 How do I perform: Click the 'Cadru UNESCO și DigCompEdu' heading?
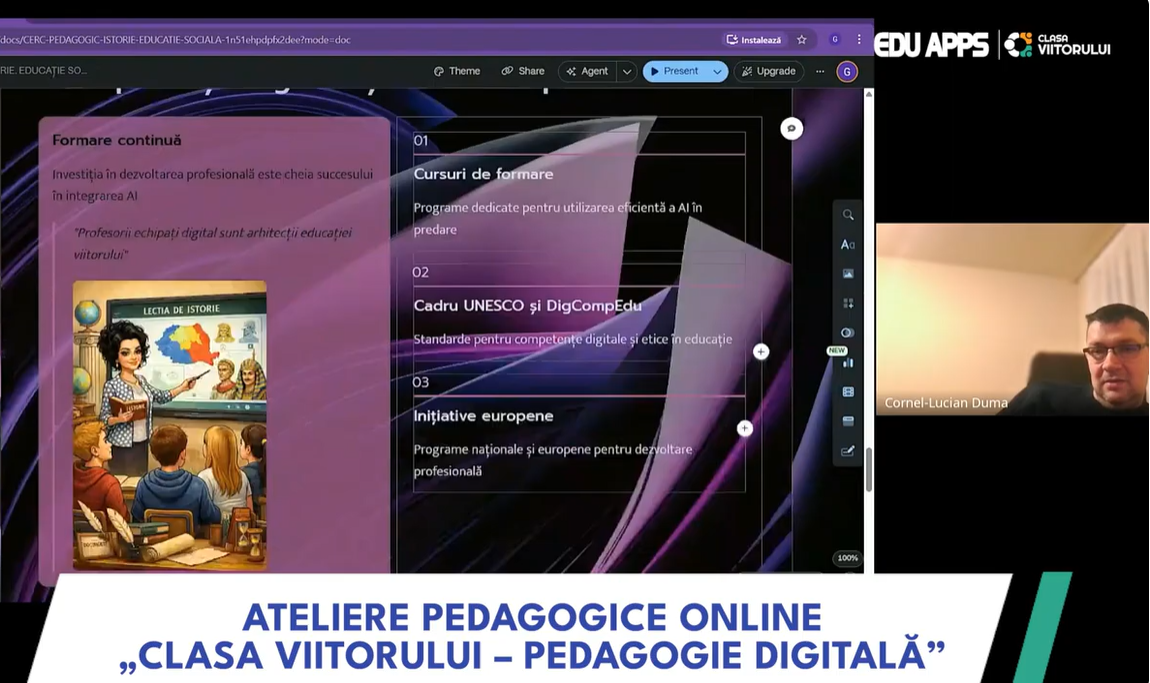(527, 306)
